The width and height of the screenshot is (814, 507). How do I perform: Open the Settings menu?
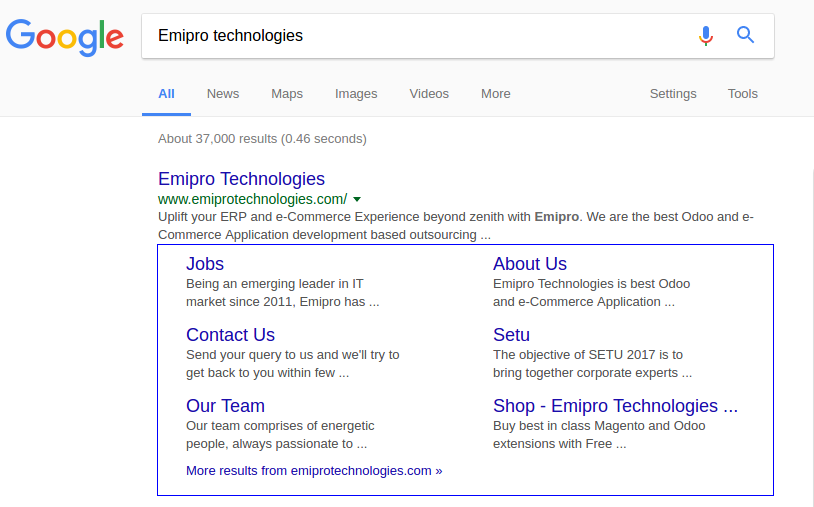coord(673,94)
